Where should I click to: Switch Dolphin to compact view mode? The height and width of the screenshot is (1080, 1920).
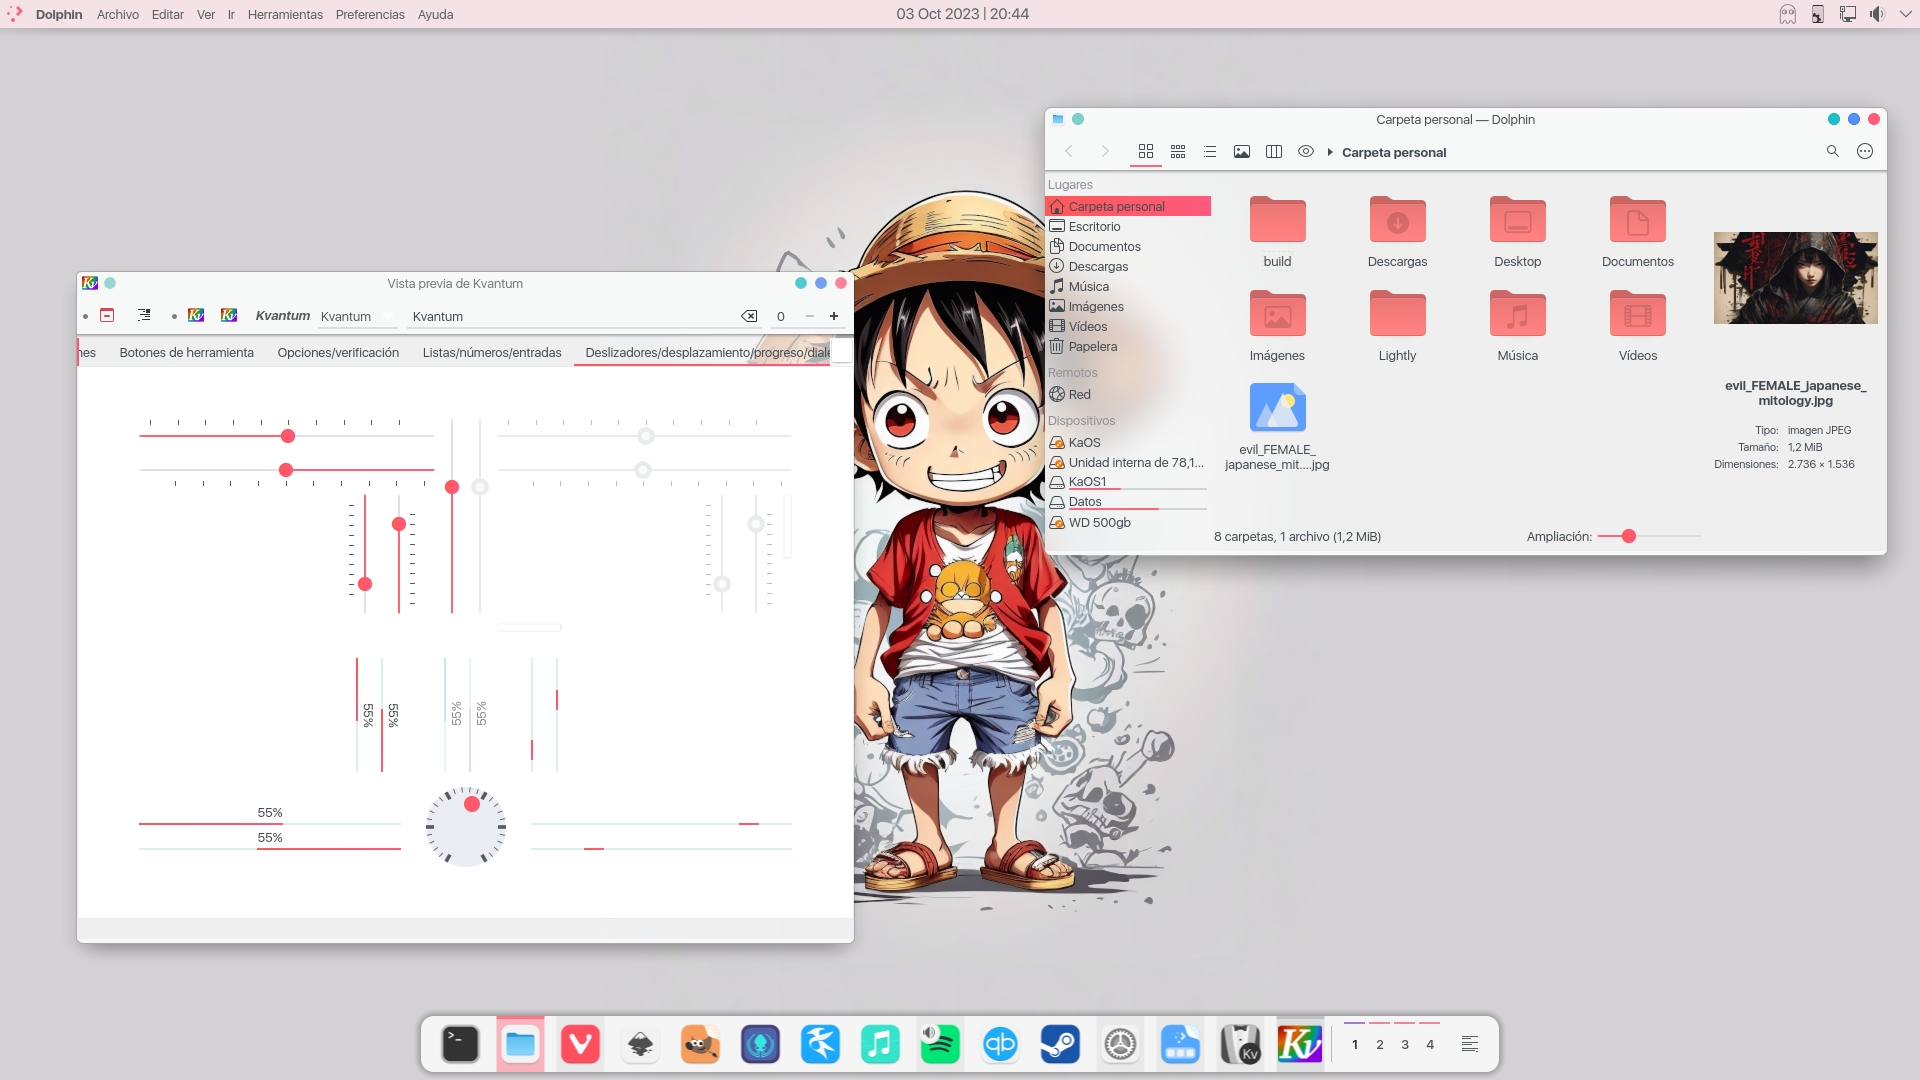[x=1178, y=151]
